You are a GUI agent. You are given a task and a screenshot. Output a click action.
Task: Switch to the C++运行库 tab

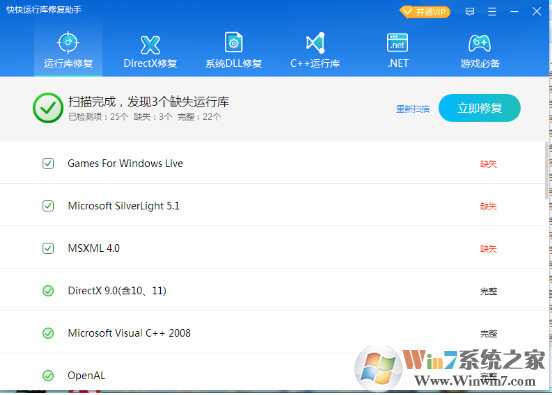coord(315,49)
